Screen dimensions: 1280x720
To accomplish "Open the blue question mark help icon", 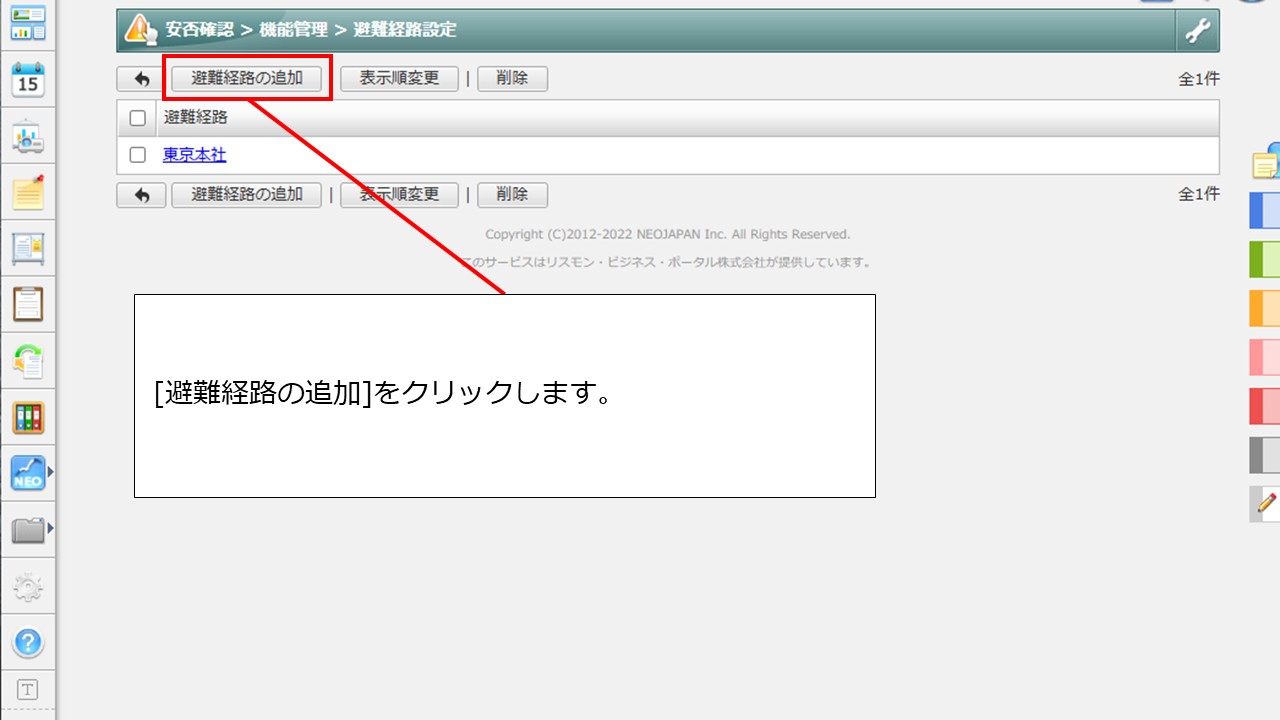I will pyautogui.click(x=28, y=642).
